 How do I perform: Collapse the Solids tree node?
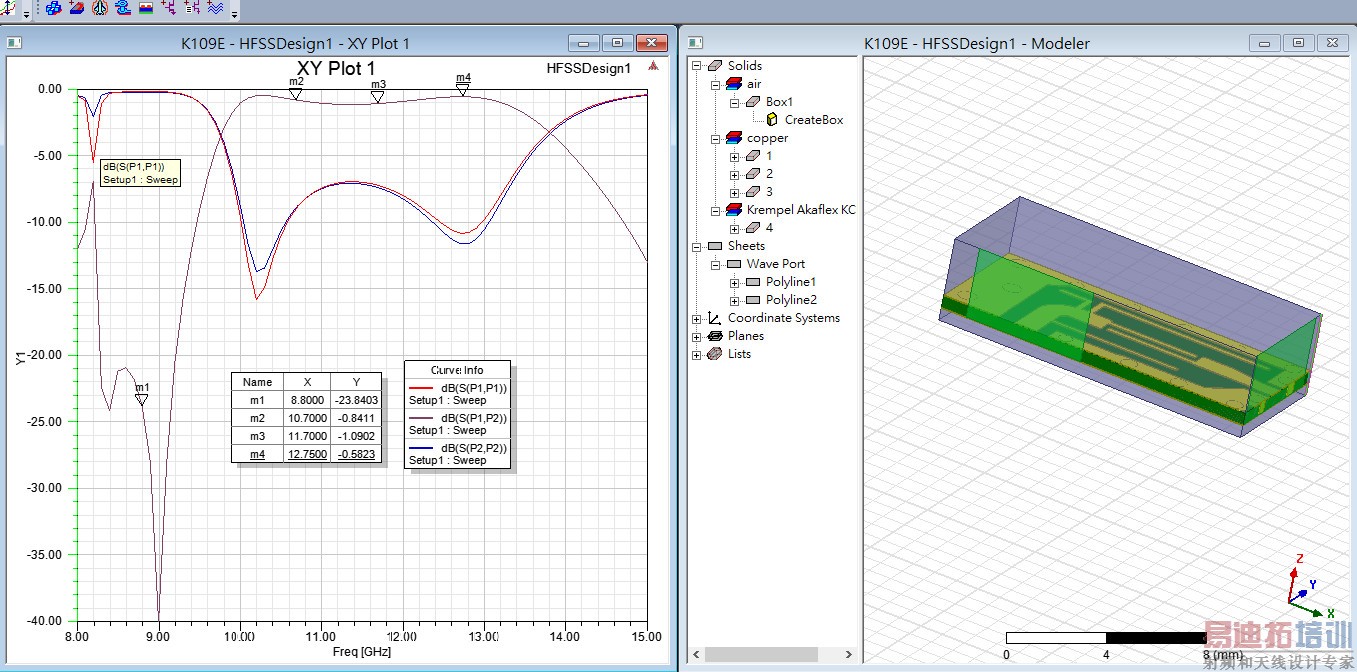coord(697,66)
